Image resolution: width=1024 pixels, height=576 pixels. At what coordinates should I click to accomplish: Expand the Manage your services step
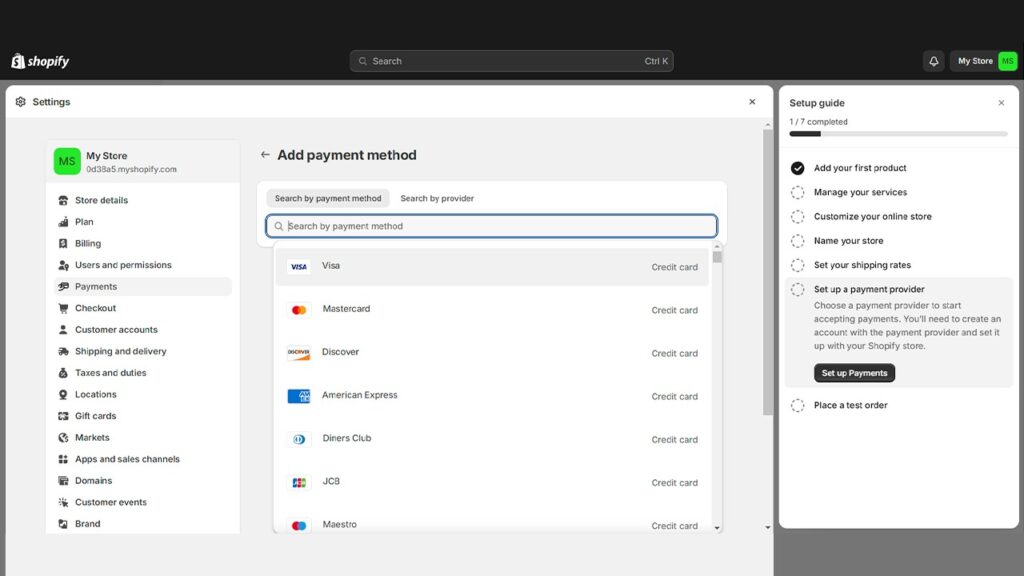[x=860, y=192]
